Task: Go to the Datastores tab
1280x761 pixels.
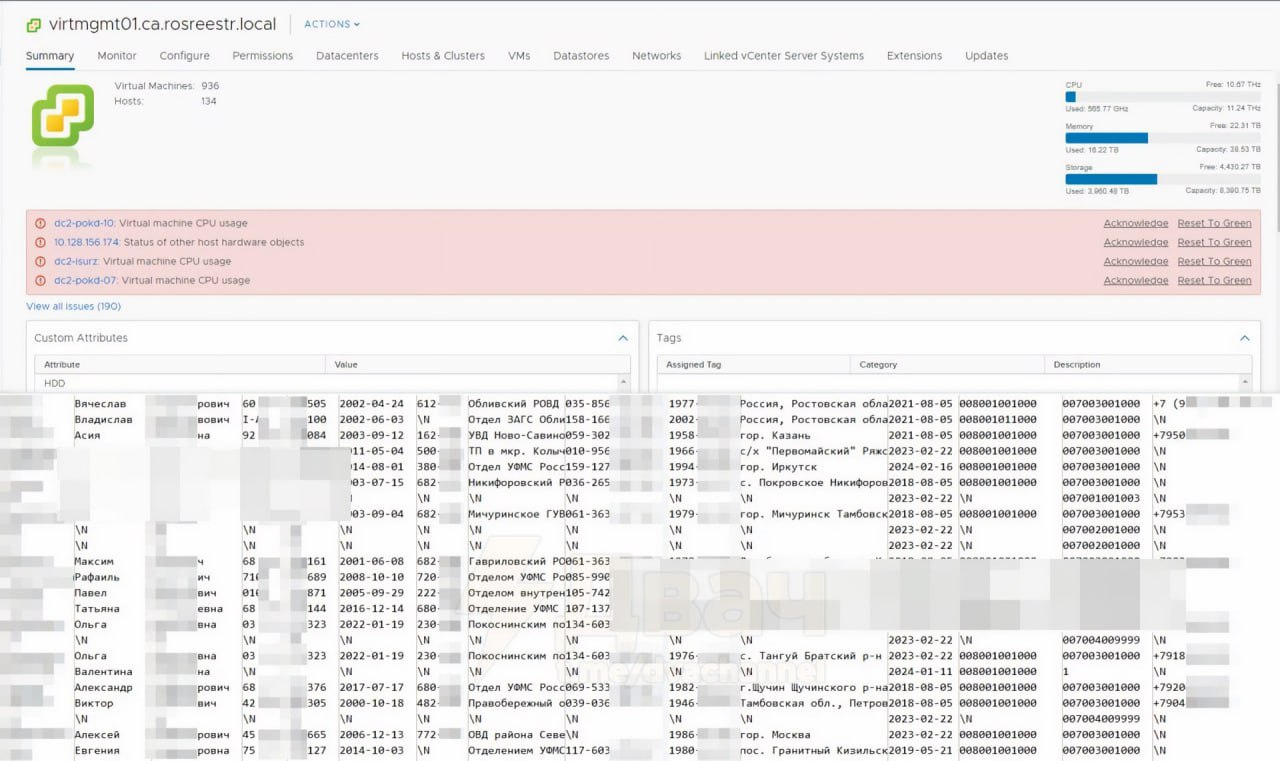Action: click(581, 56)
